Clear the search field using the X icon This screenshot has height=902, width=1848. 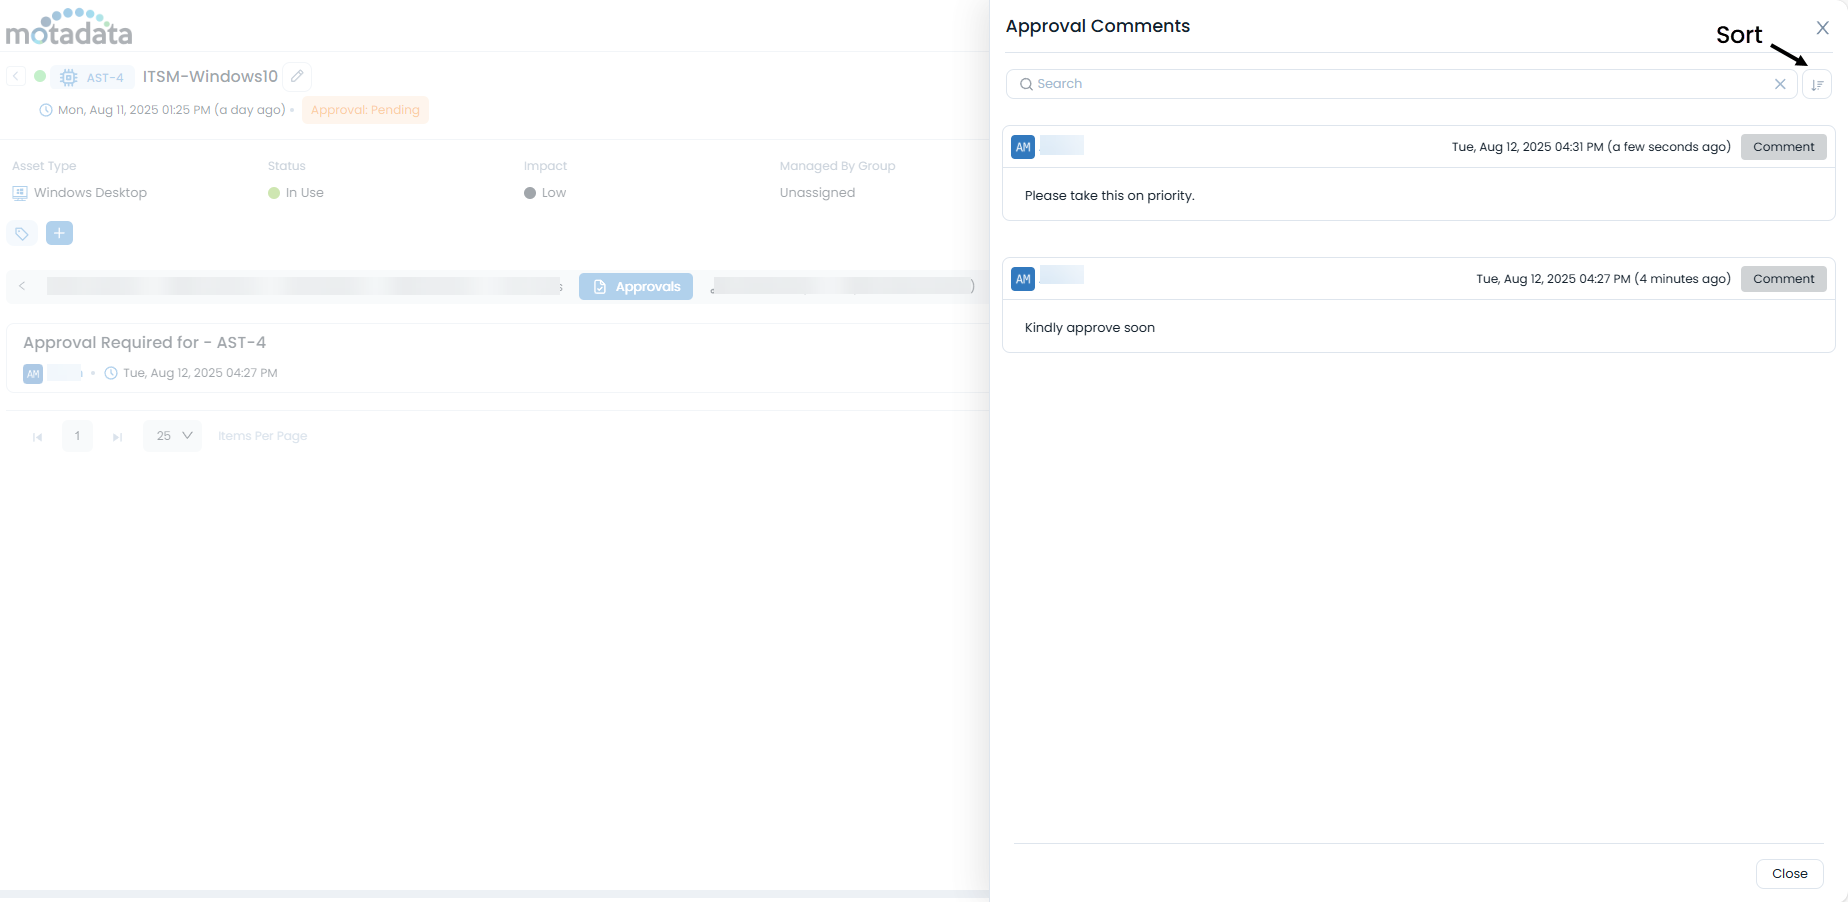pos(1781,84)
